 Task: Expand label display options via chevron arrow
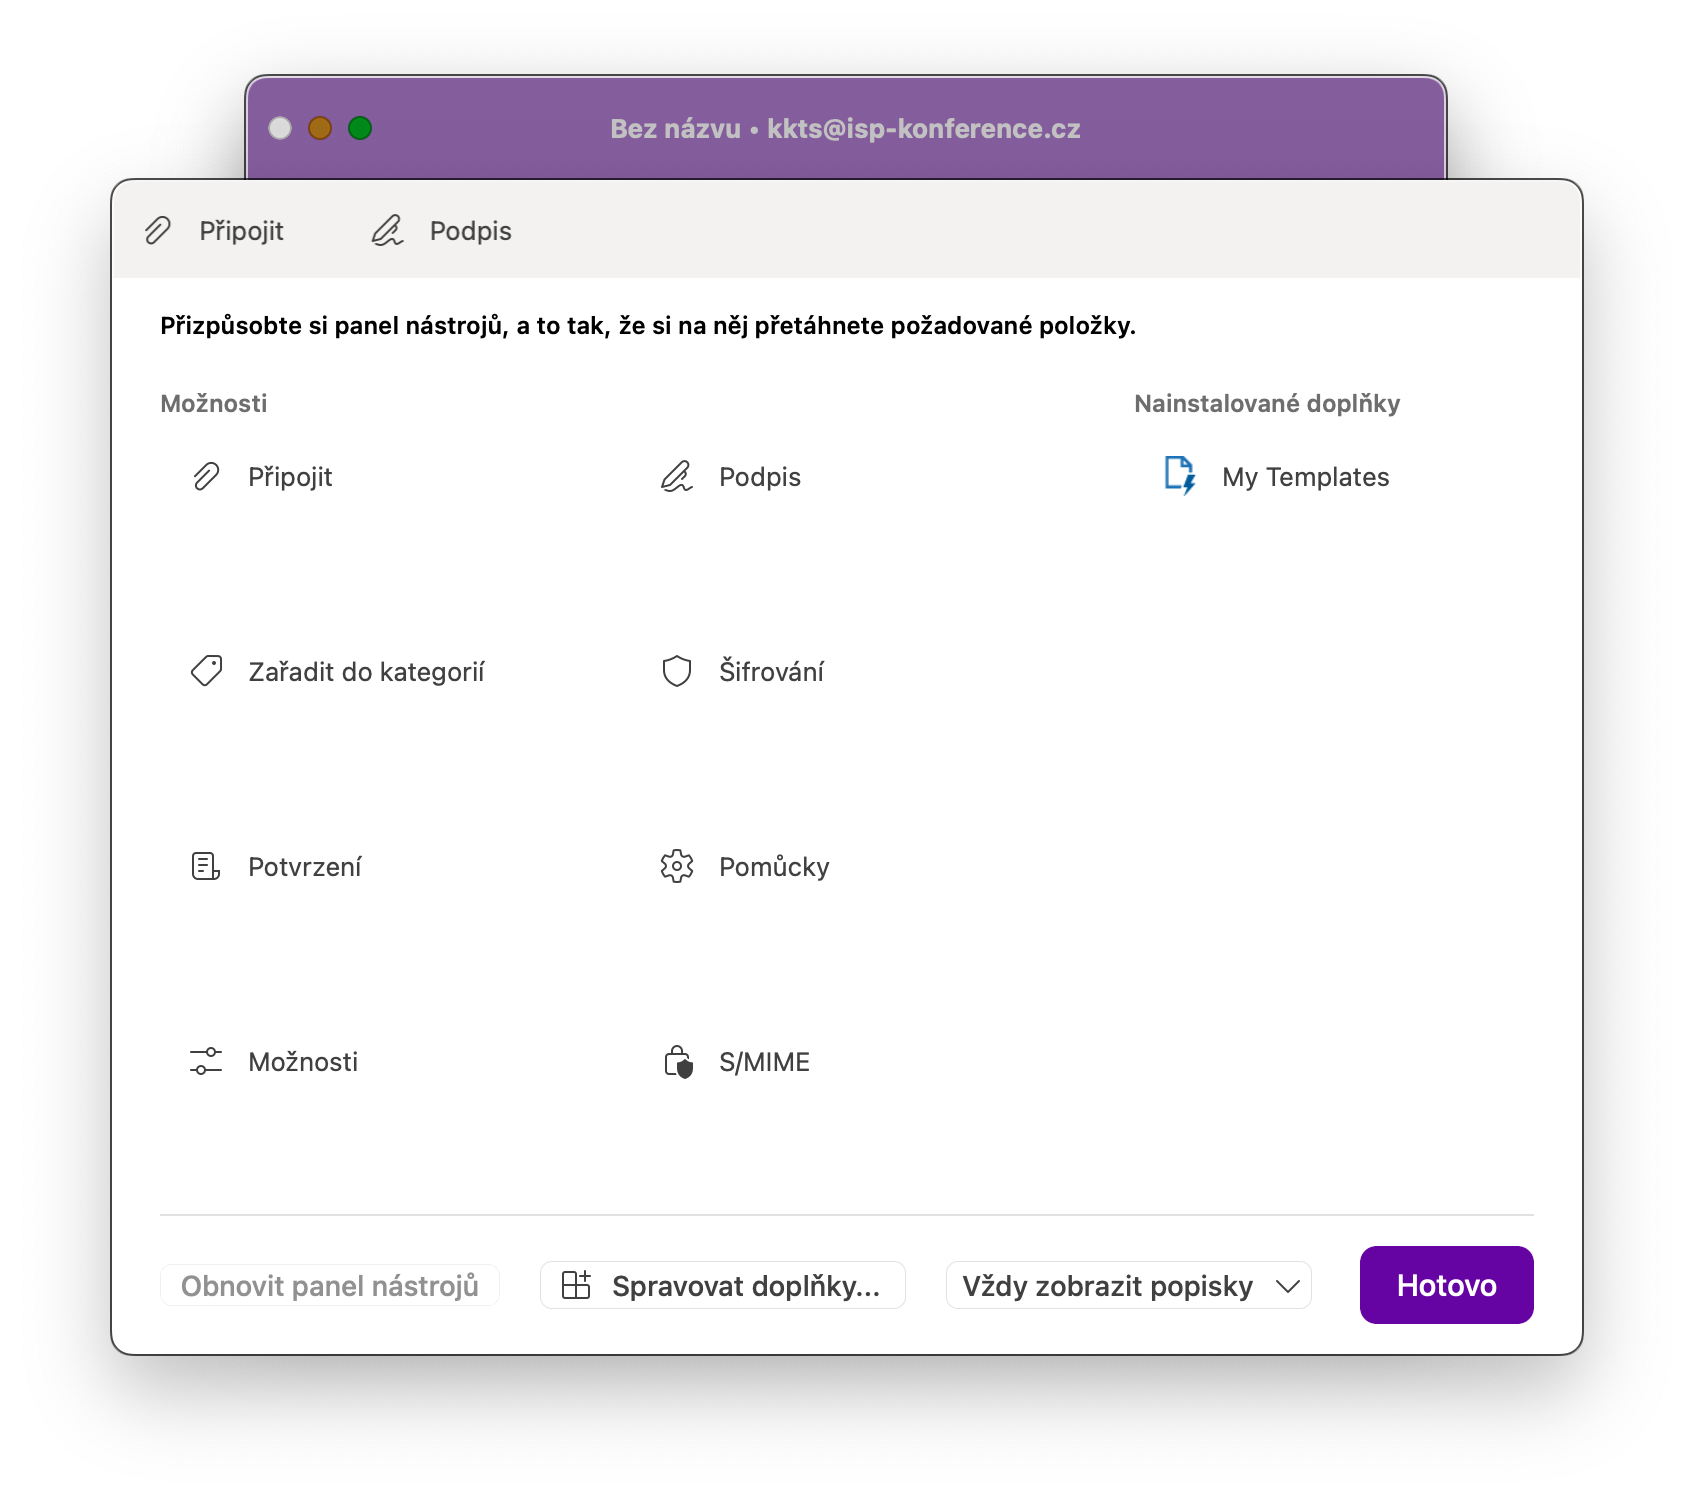click(x=1288, y=1286)
